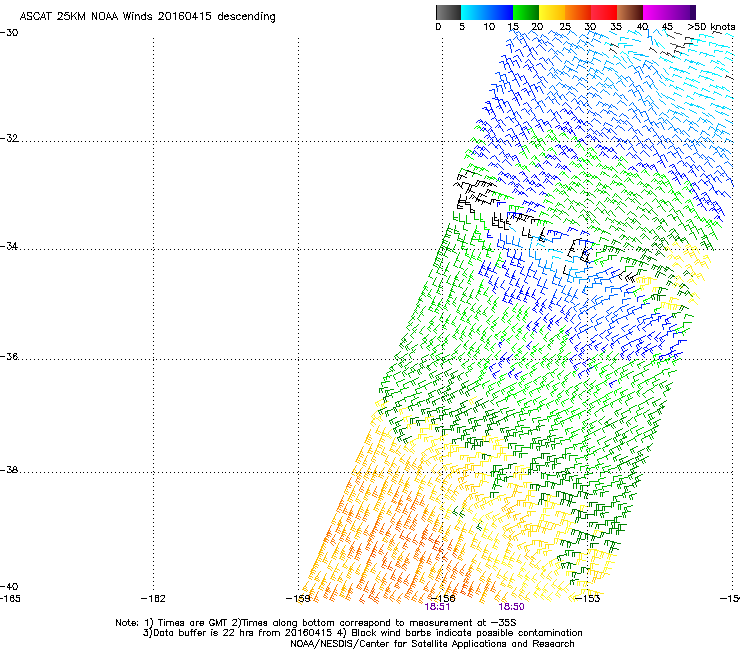Click the note line 'Times are GMT'

click(x=193, y=623)
